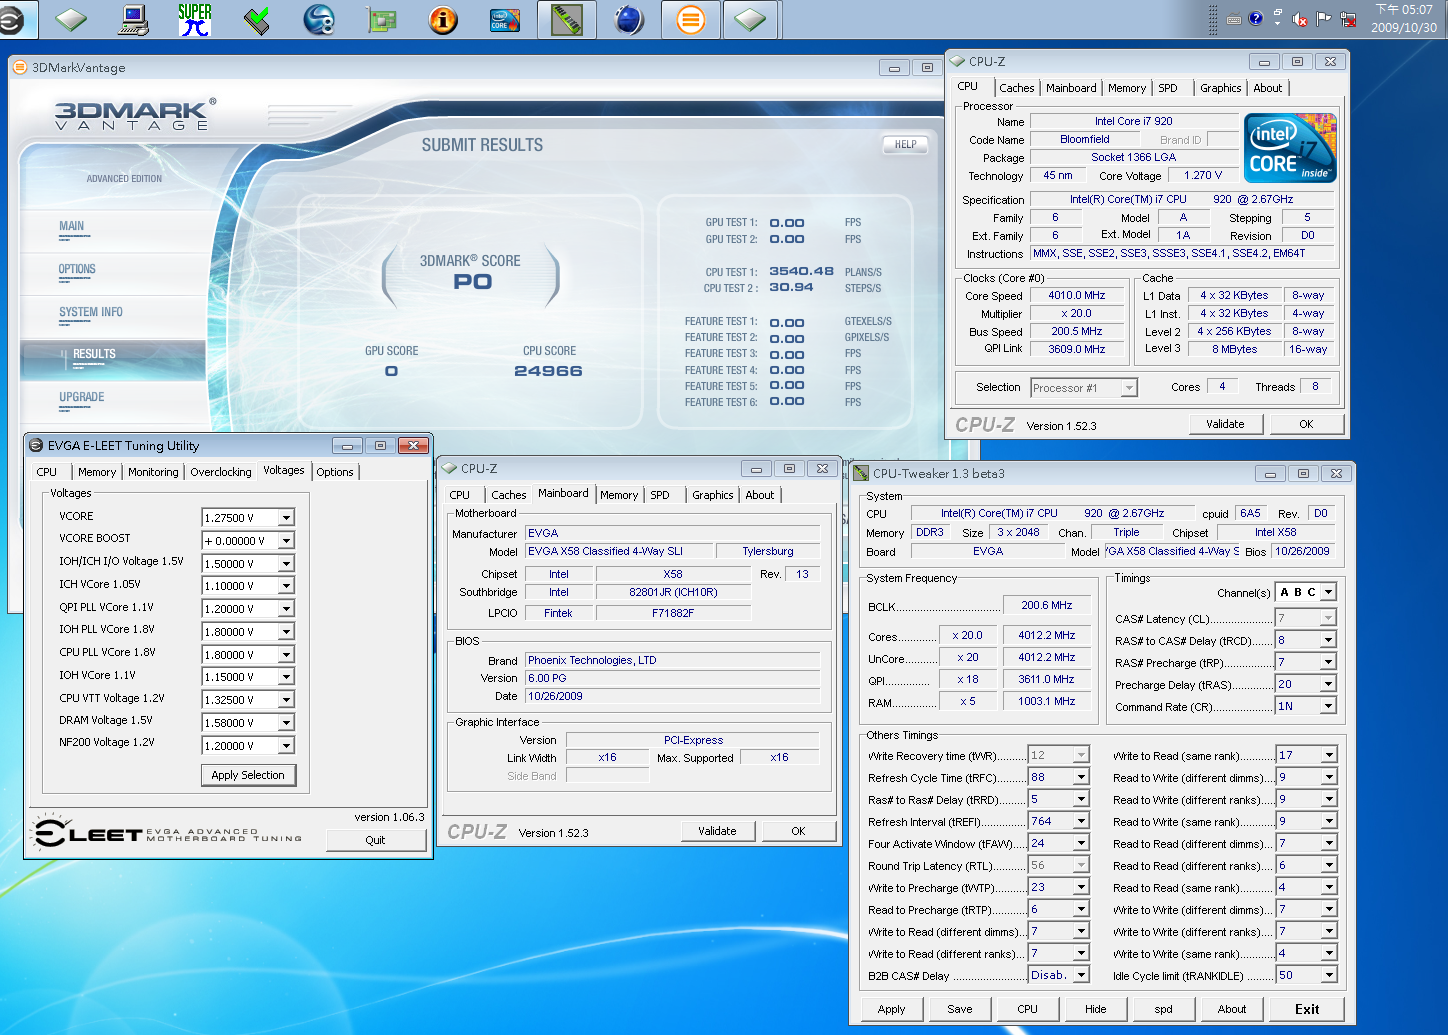Open the green graphics card taskbar icon
This screenshot has width=1448, height=1035.
[x=381, y=19]
